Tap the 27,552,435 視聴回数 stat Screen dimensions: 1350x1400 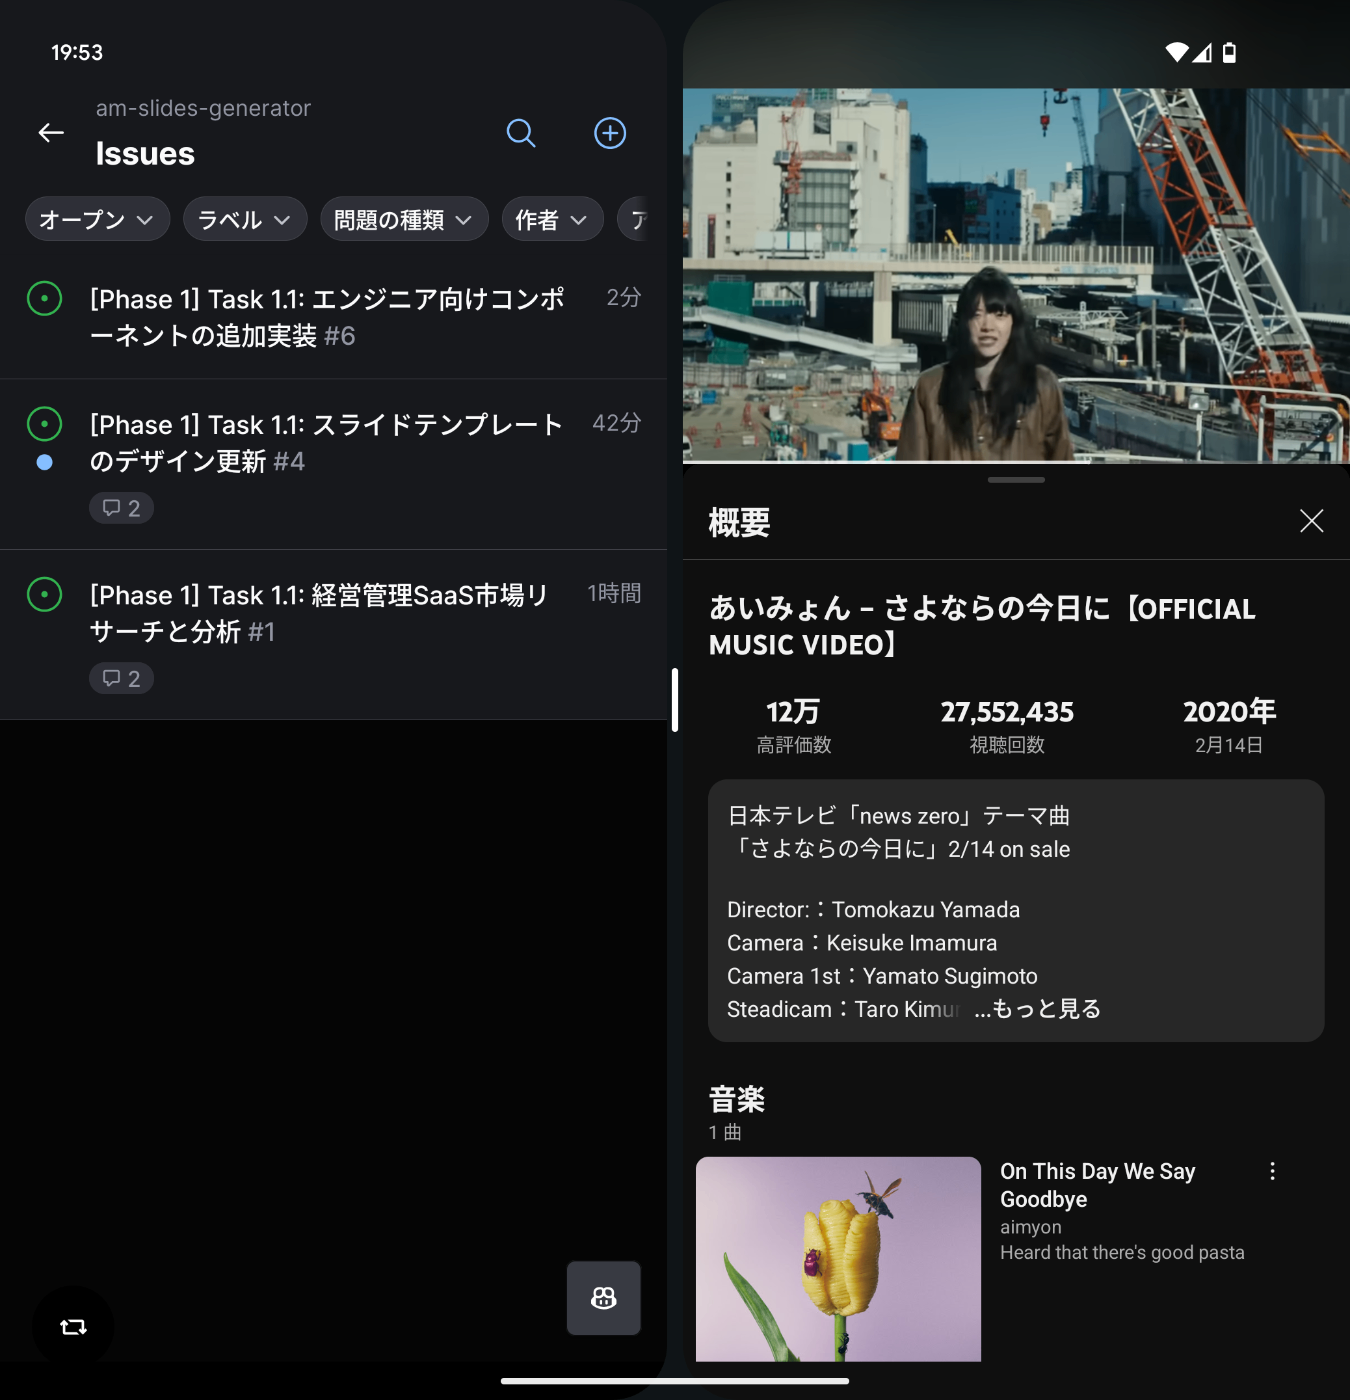(x=1007, y=726)
